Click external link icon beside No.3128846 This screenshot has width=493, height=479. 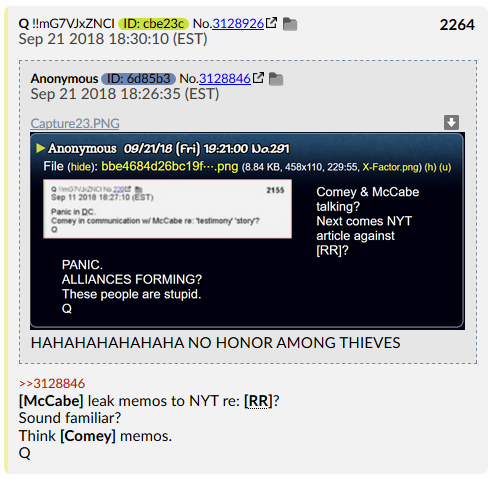[258, 78]
